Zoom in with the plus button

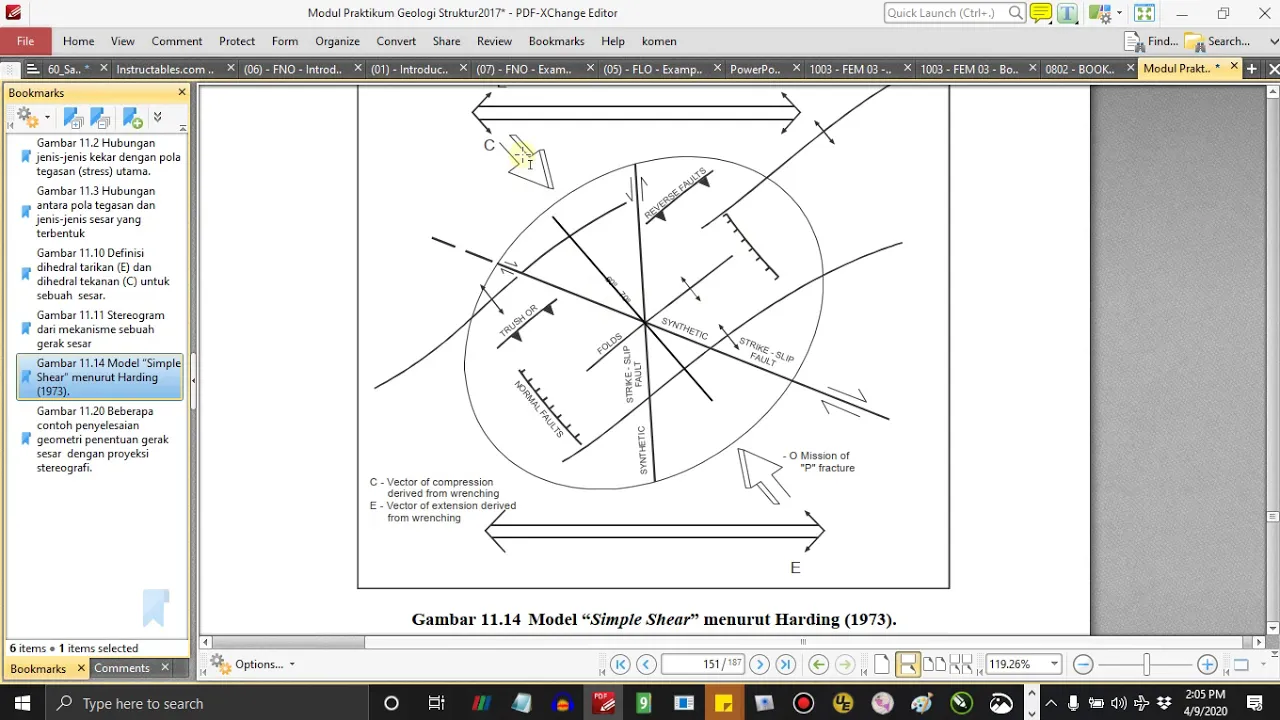click(1207, 664)
